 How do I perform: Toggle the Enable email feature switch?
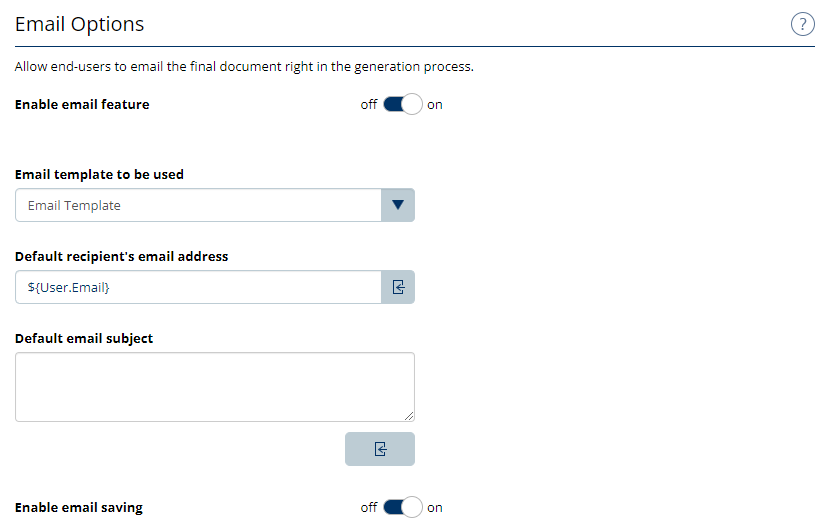coord(403,104)
